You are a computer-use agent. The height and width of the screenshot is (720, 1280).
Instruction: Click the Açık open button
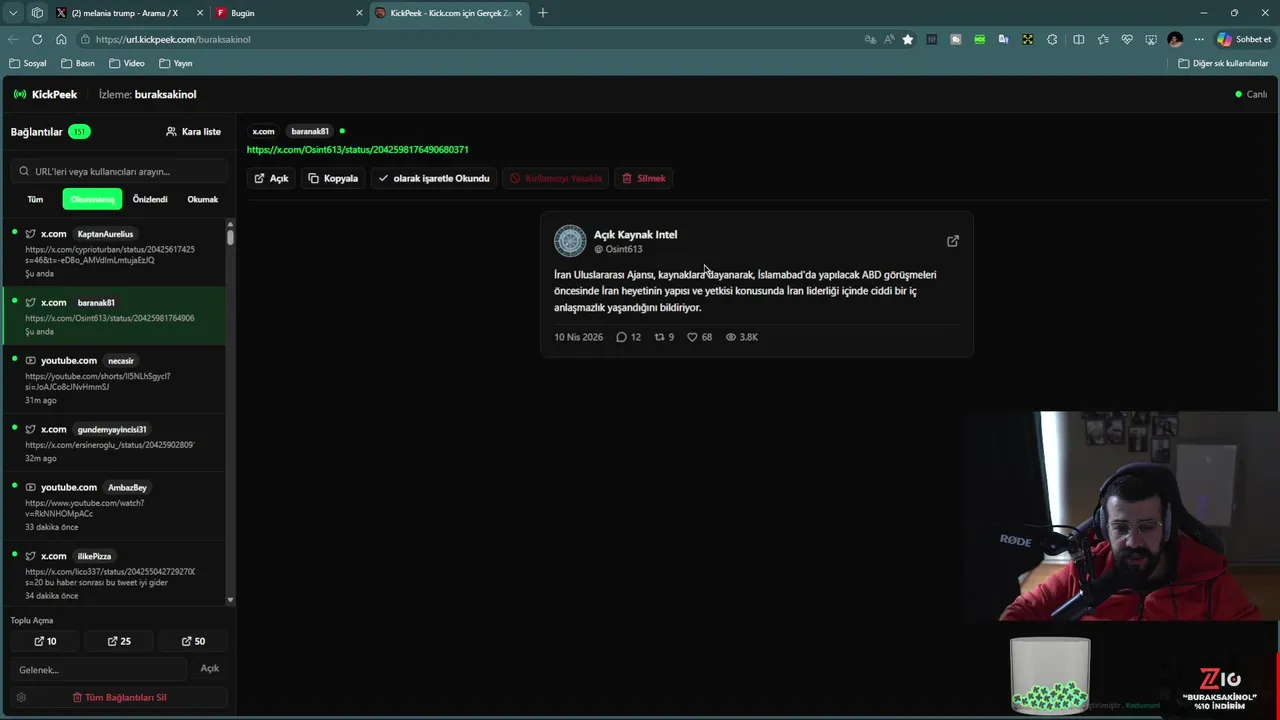271,178
